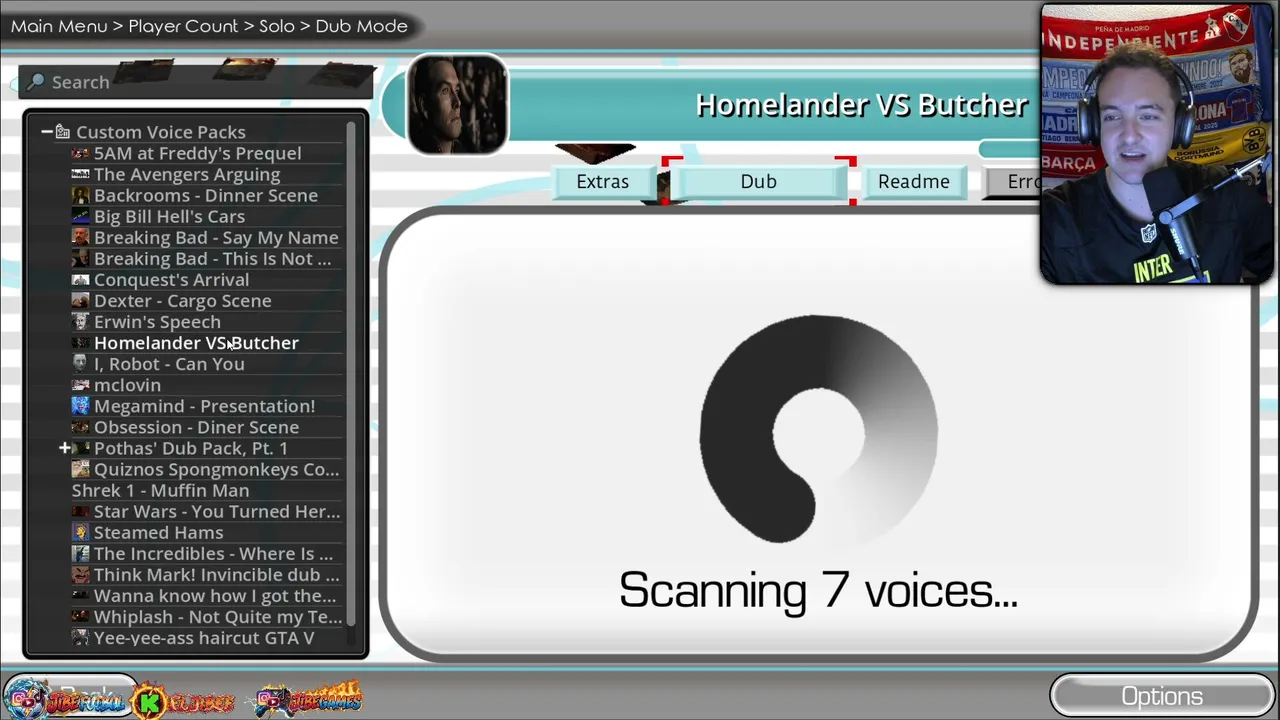Open the Options button
The height and width of the screenshot is (720, 1280).
(1162, 696)
